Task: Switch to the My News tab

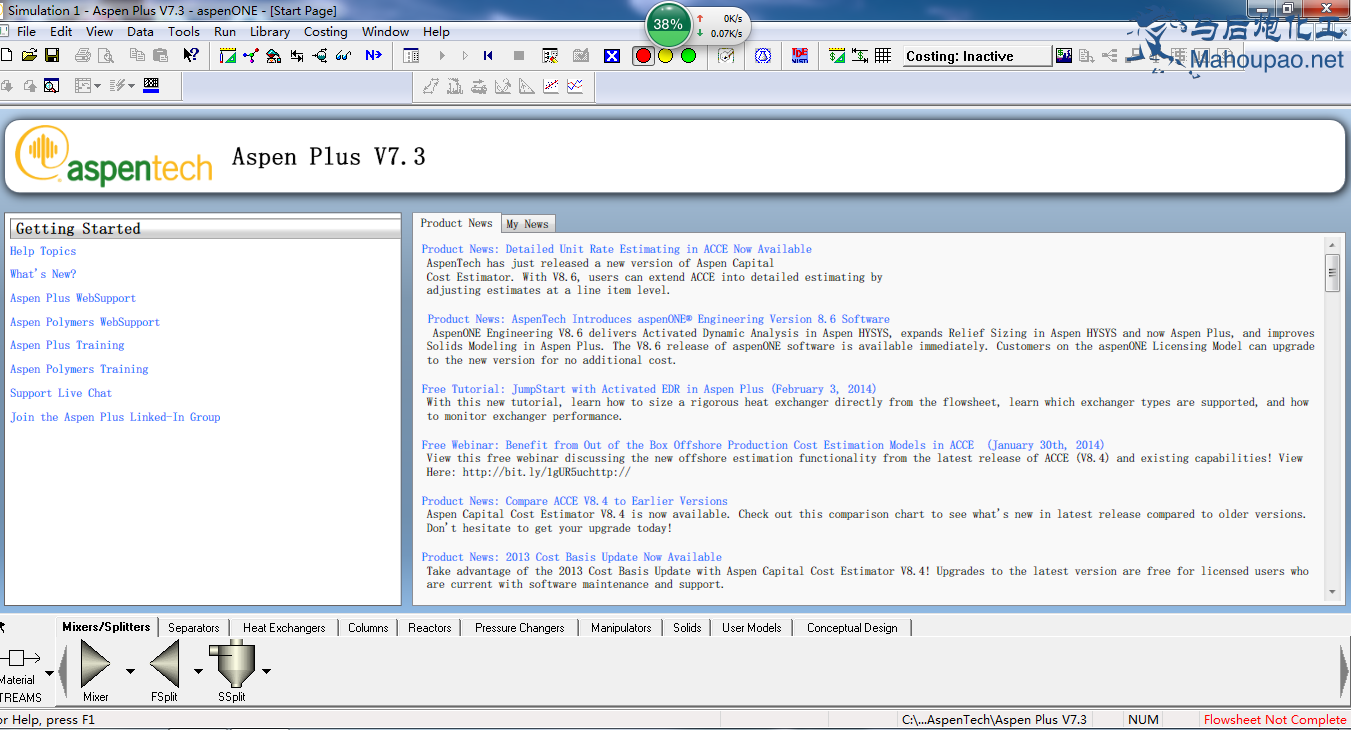Action: 528,224
